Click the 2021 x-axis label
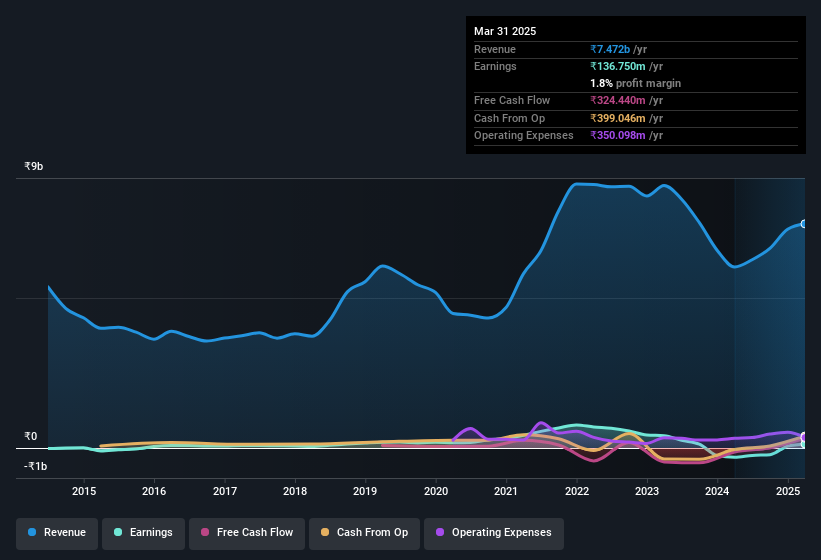Viewport: 821px width, 560px height. (506, 491)
